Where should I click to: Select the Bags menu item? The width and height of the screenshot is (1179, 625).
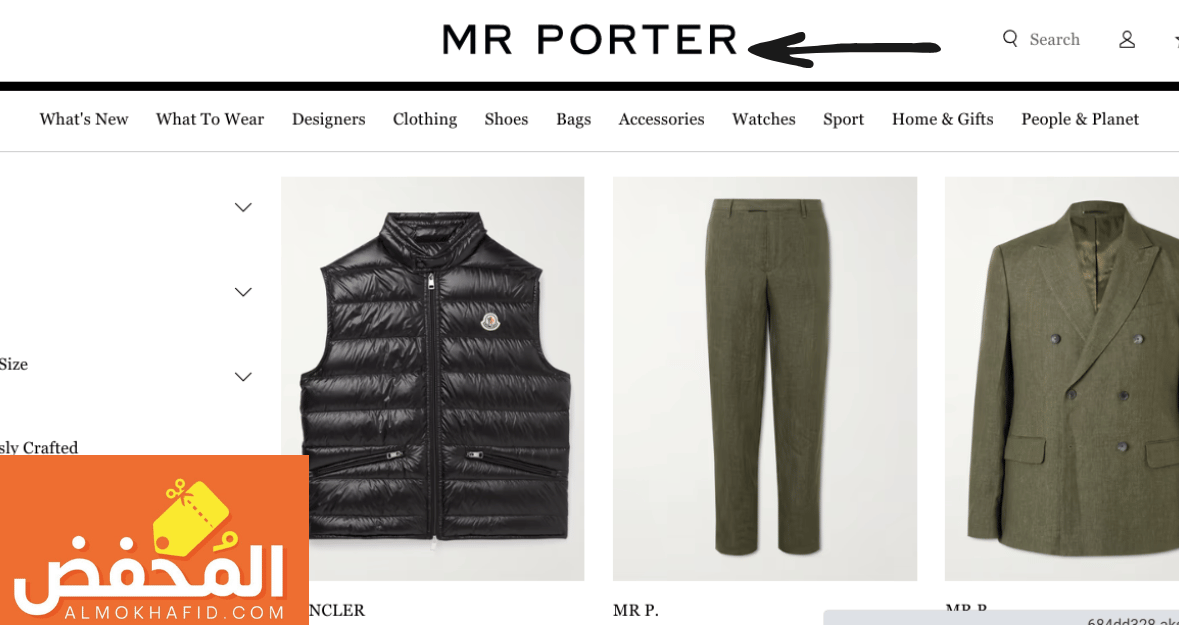click(574, 119)
